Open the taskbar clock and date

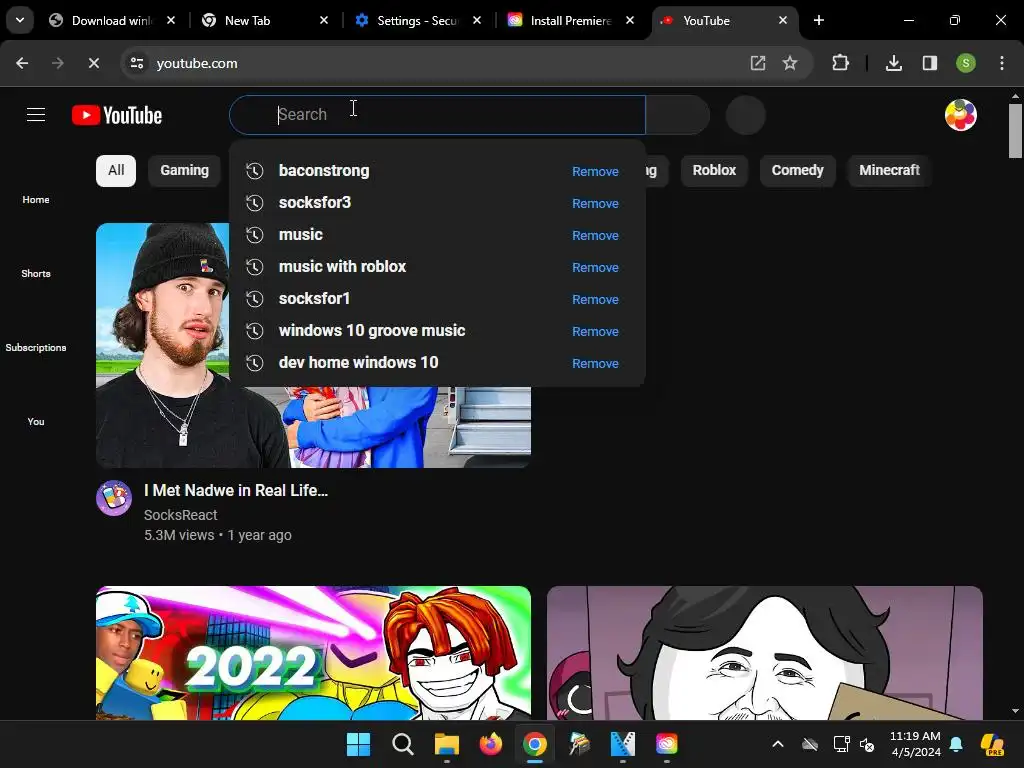(915, 744)
